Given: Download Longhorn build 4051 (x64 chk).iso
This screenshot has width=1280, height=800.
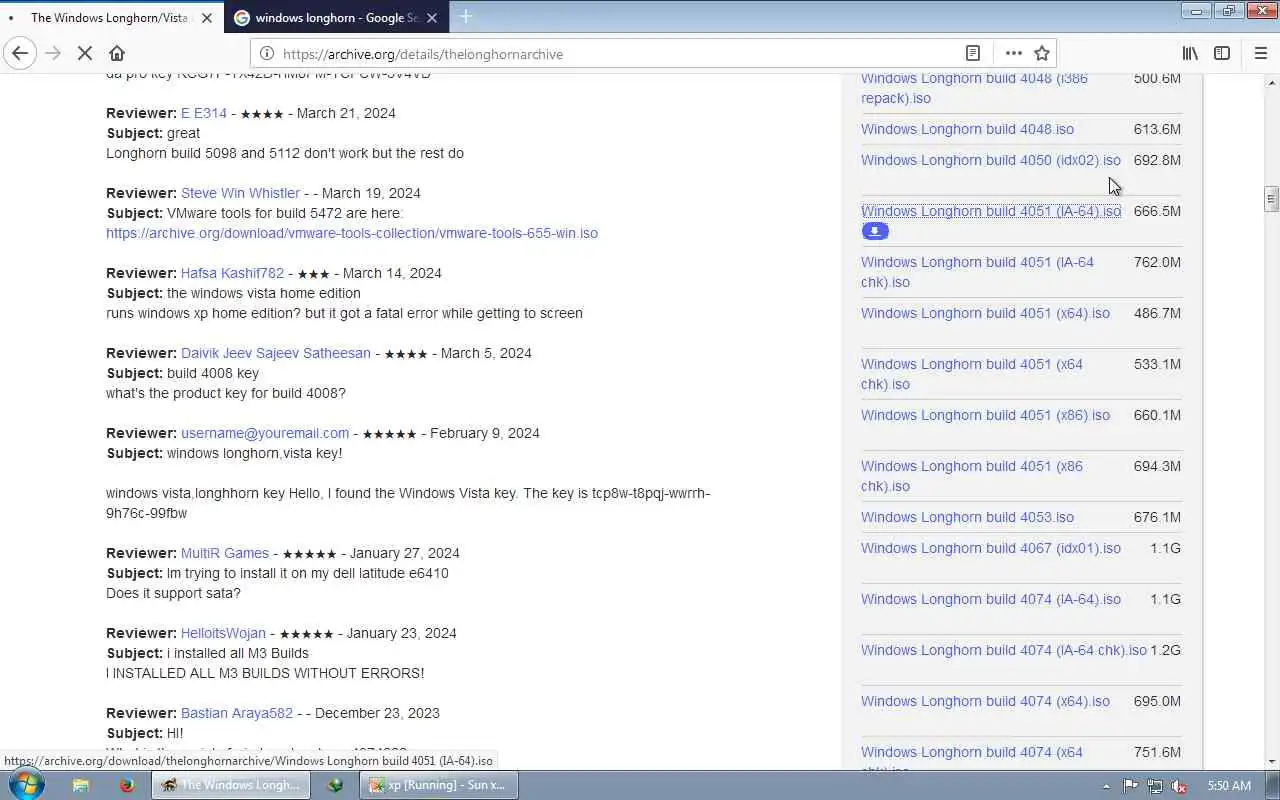Looking at the screenshot, I should (x=972, y=374).
